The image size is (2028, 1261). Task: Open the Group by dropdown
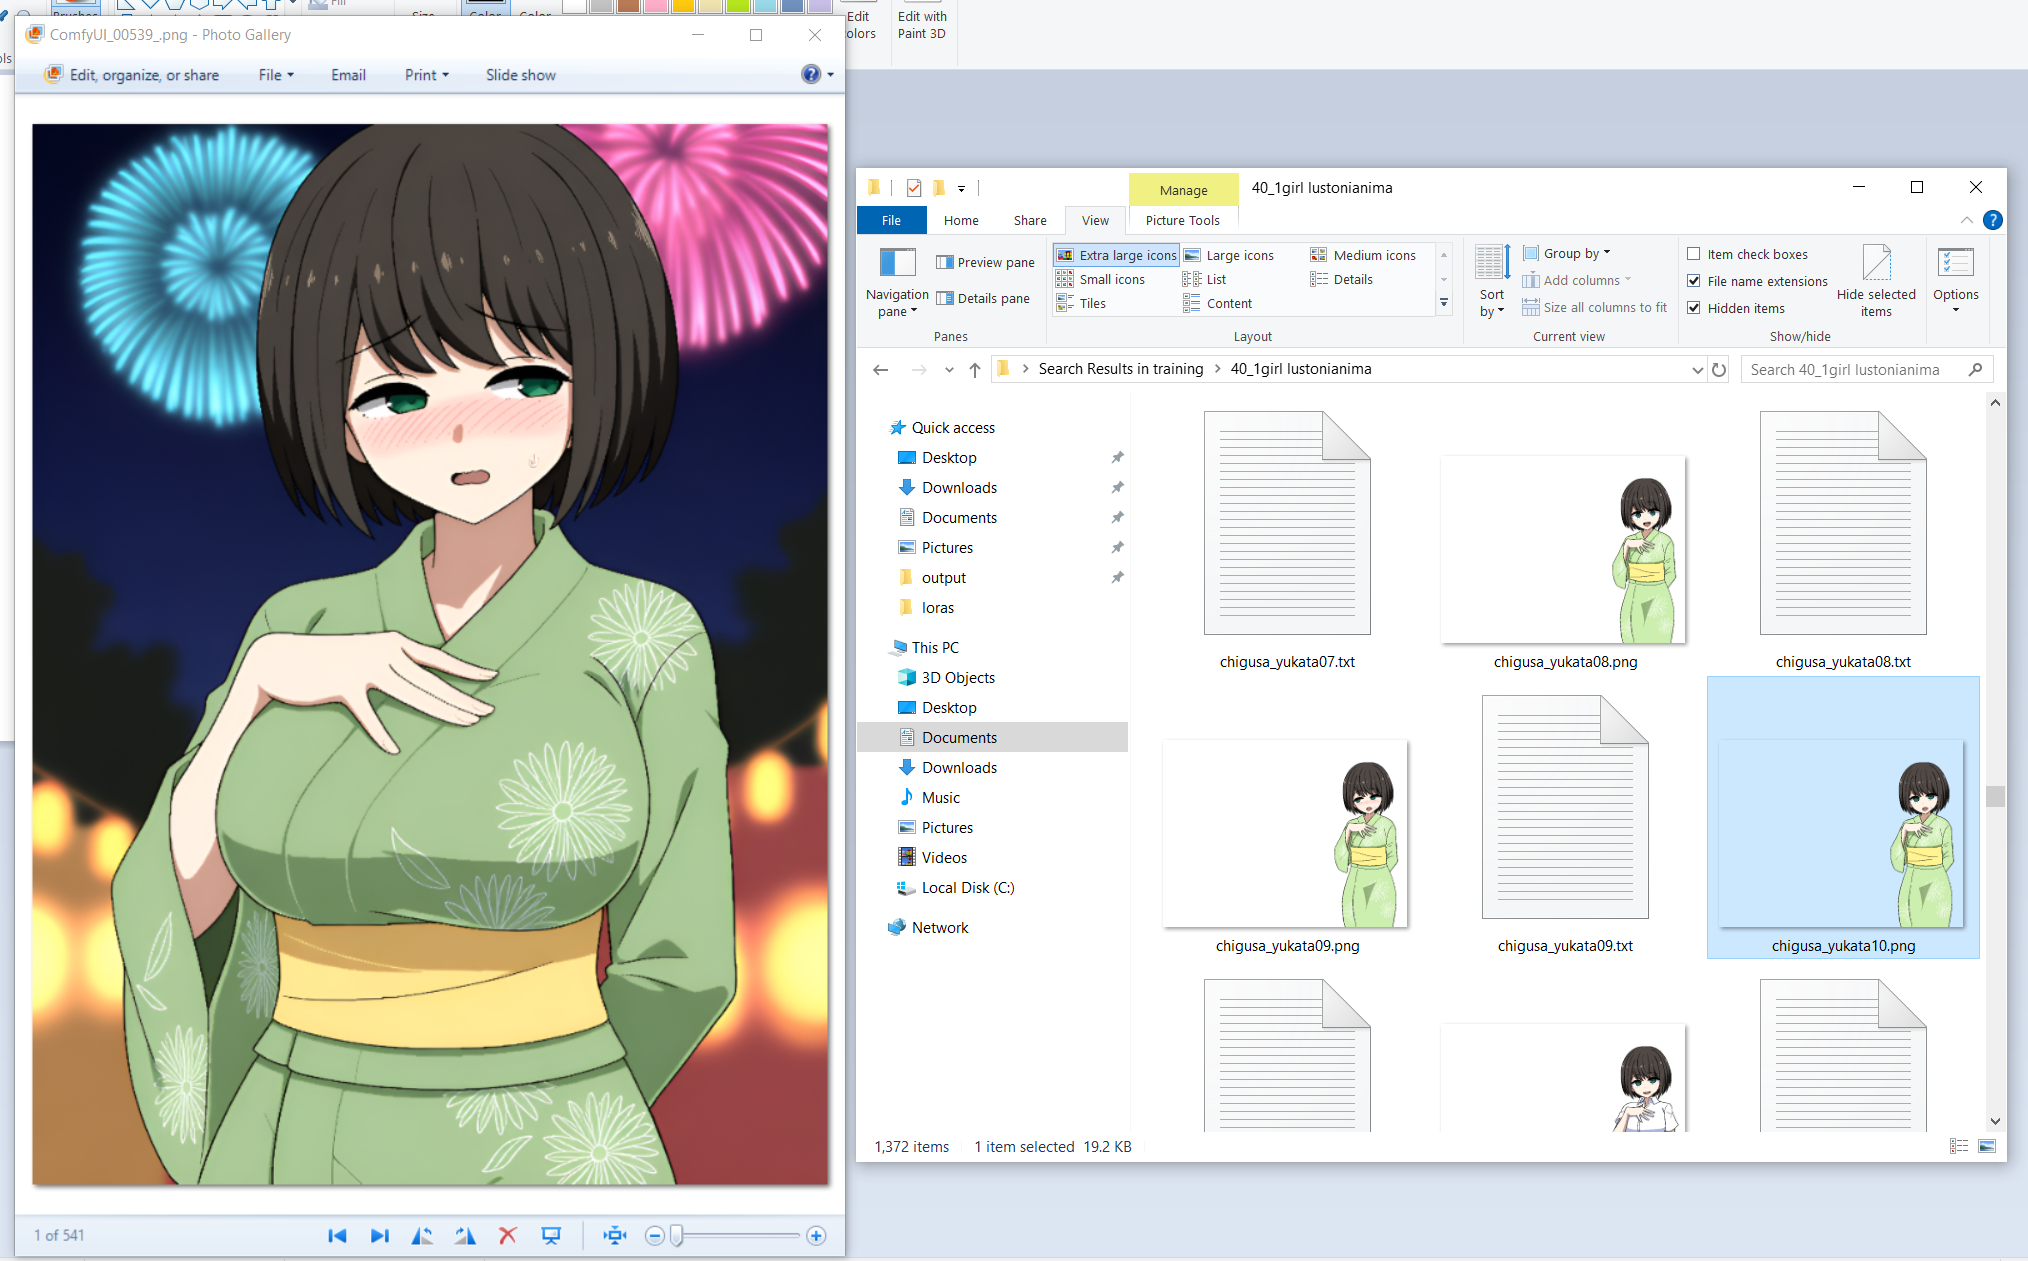point(1567,253)
